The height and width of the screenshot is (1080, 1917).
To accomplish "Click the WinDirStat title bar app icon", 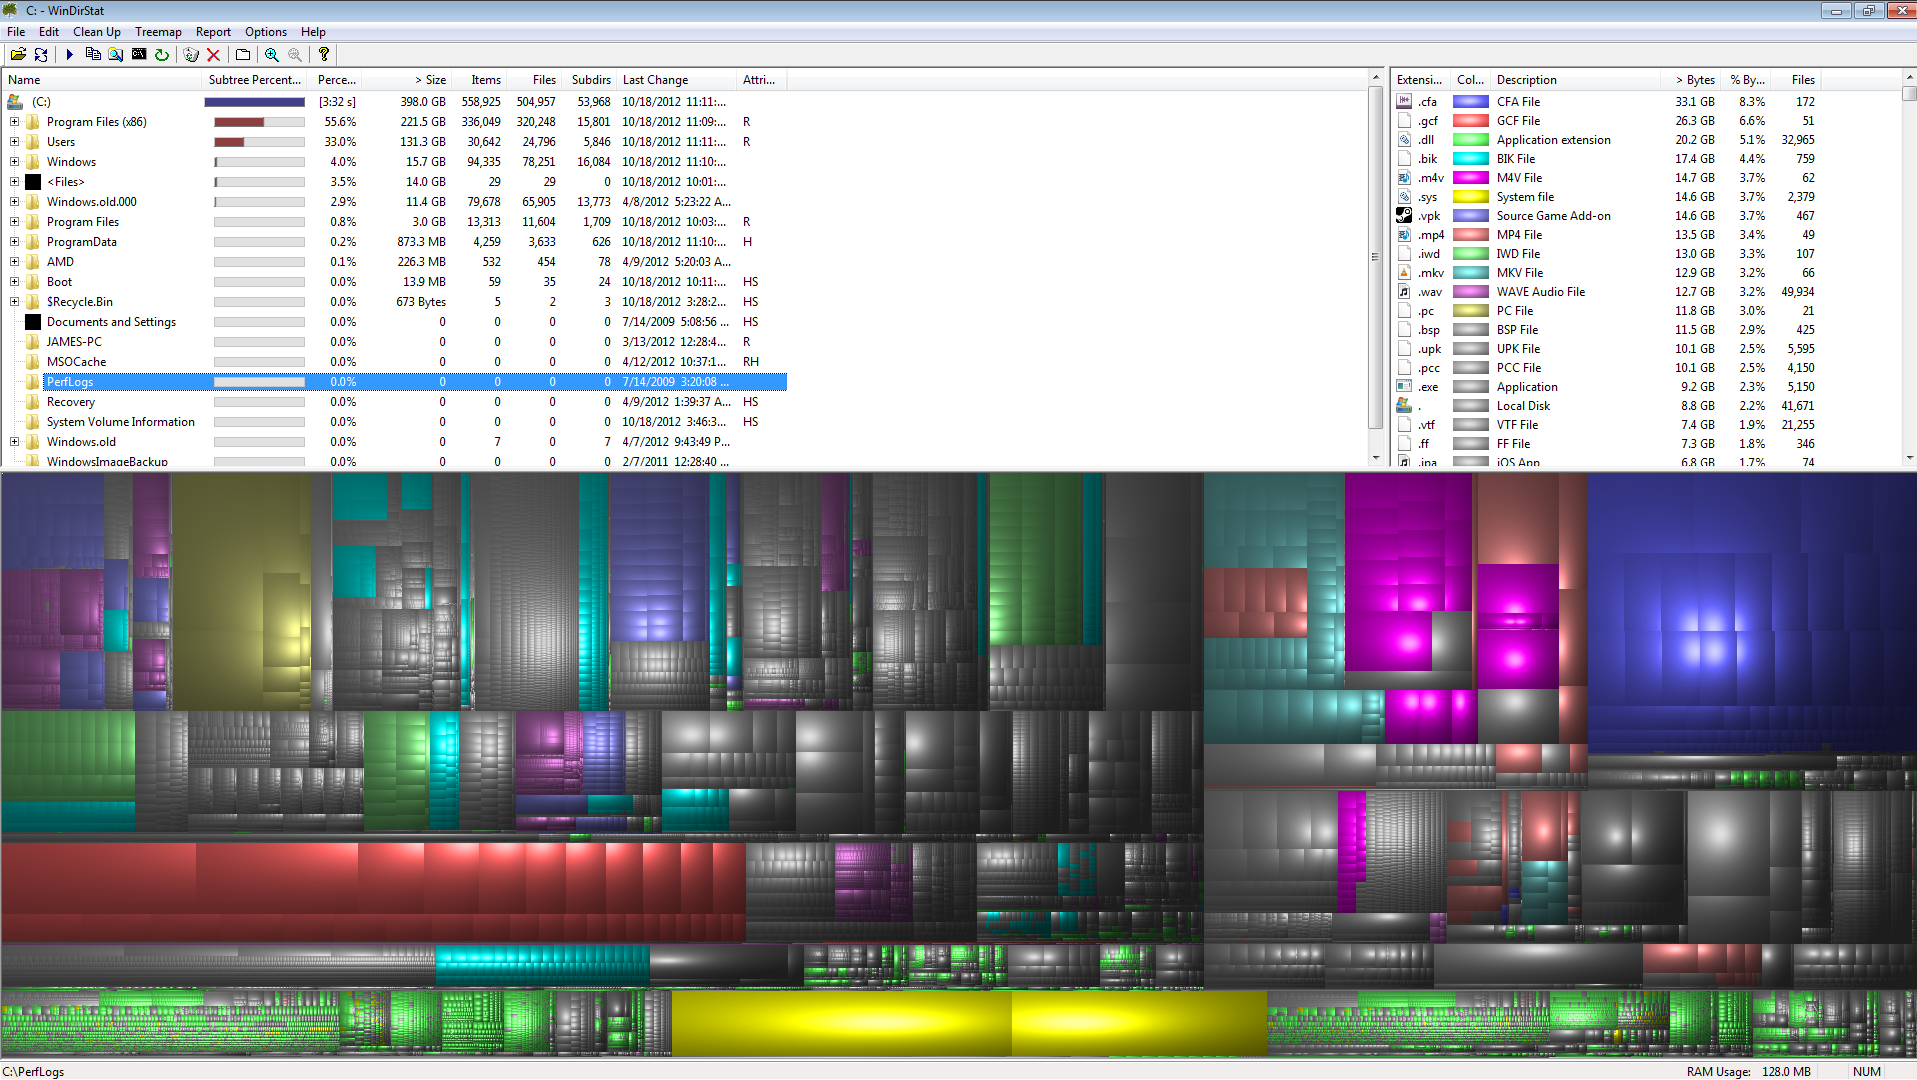I will pyautogui.click(x=11, y=10).
